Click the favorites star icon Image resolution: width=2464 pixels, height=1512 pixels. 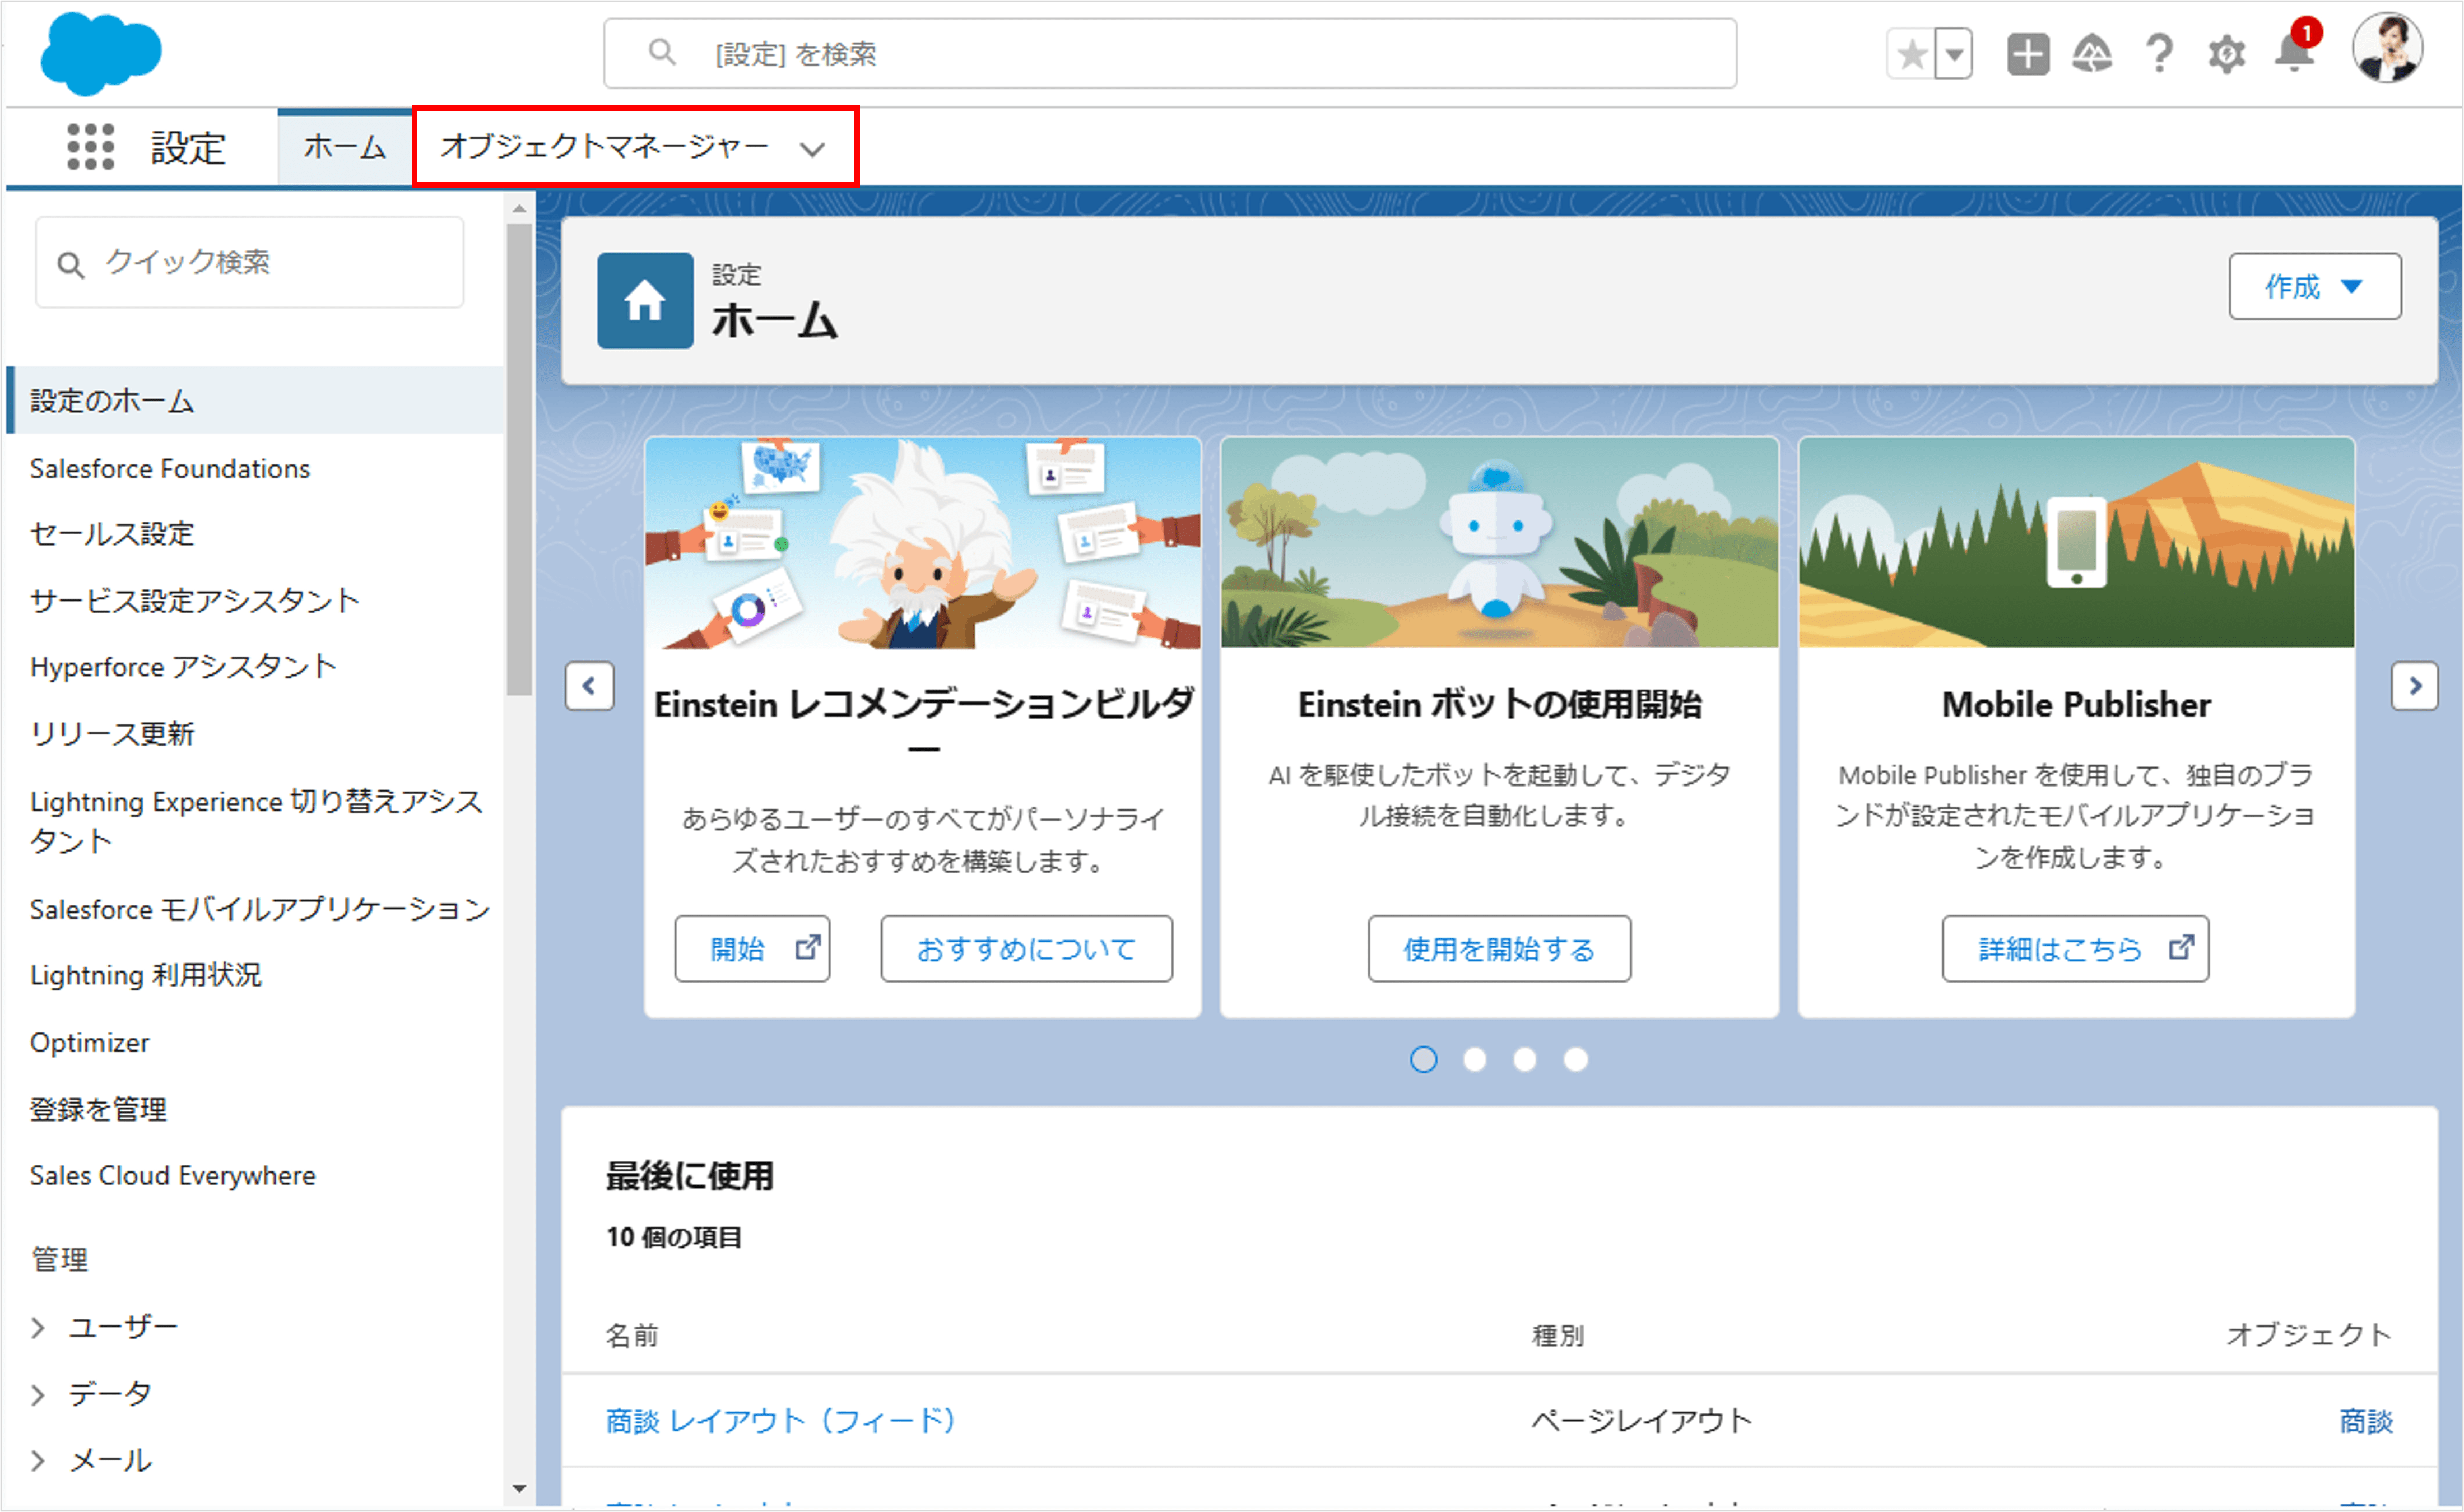point(1911,54)
